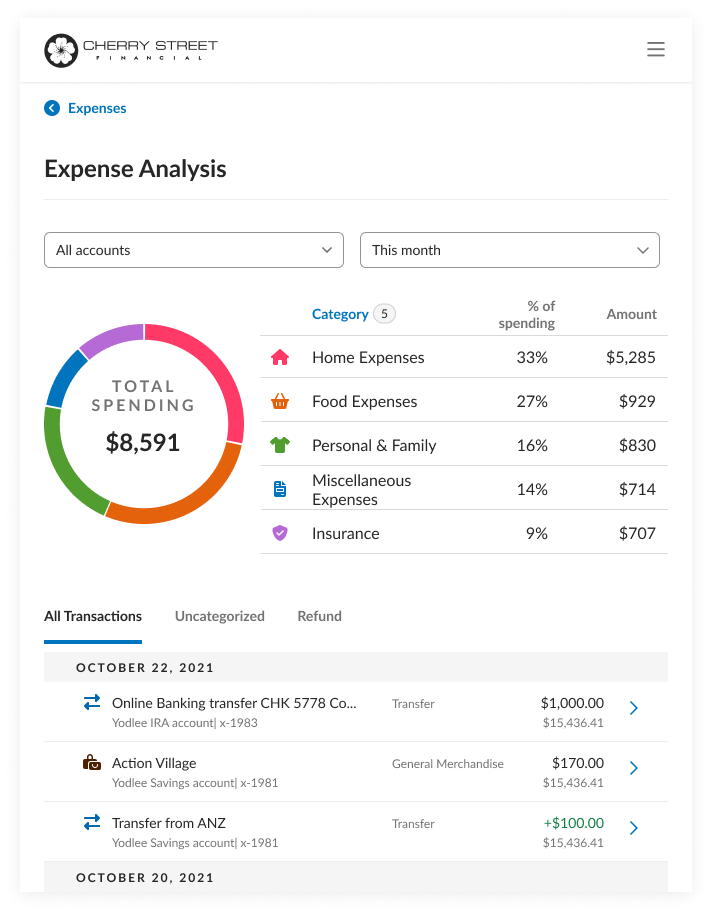Click the briefcase icon next to Action Village

pos(92,760)
